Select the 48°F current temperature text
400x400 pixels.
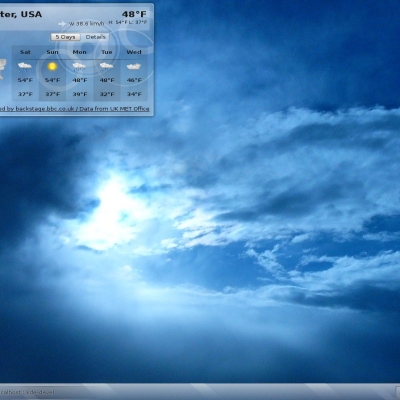coord(134,14)
